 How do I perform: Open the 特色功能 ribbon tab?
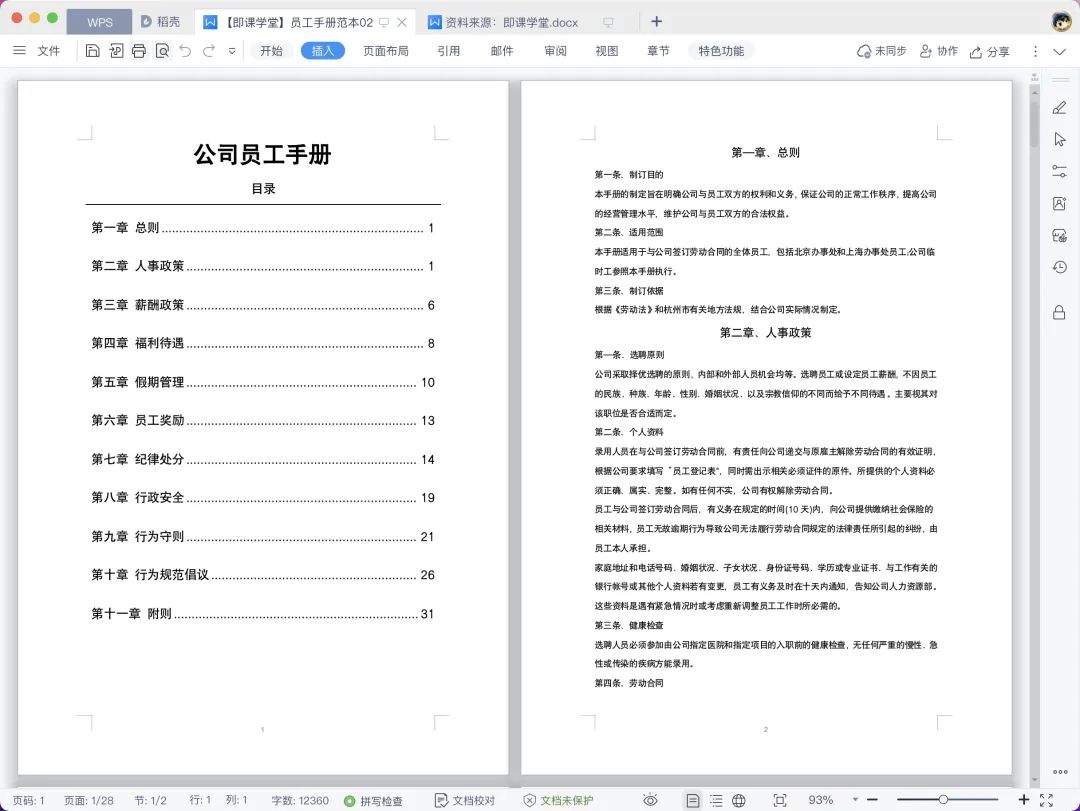[x=721, y=51]
